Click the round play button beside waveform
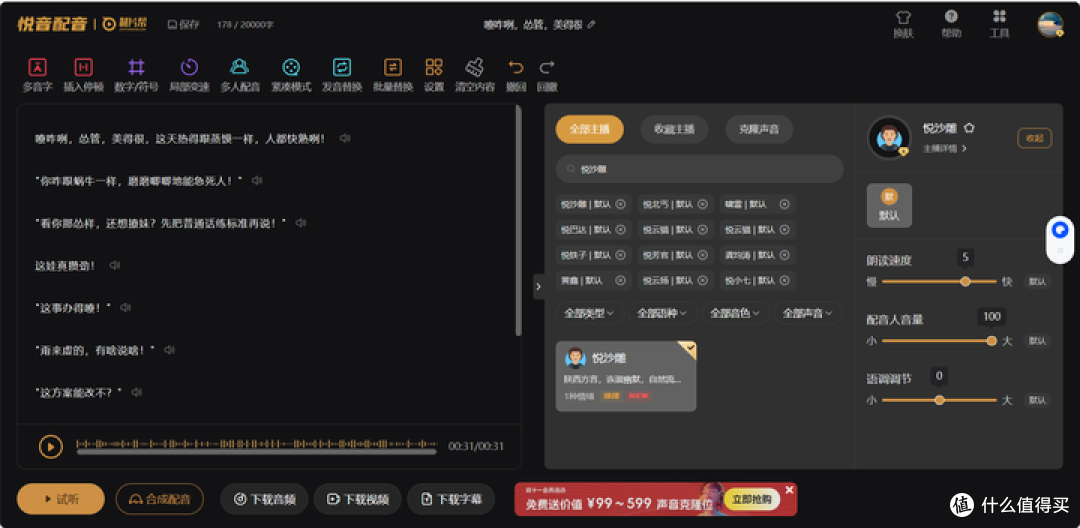Viewport: 1080px width, 528px height. [x=51, y=446]
